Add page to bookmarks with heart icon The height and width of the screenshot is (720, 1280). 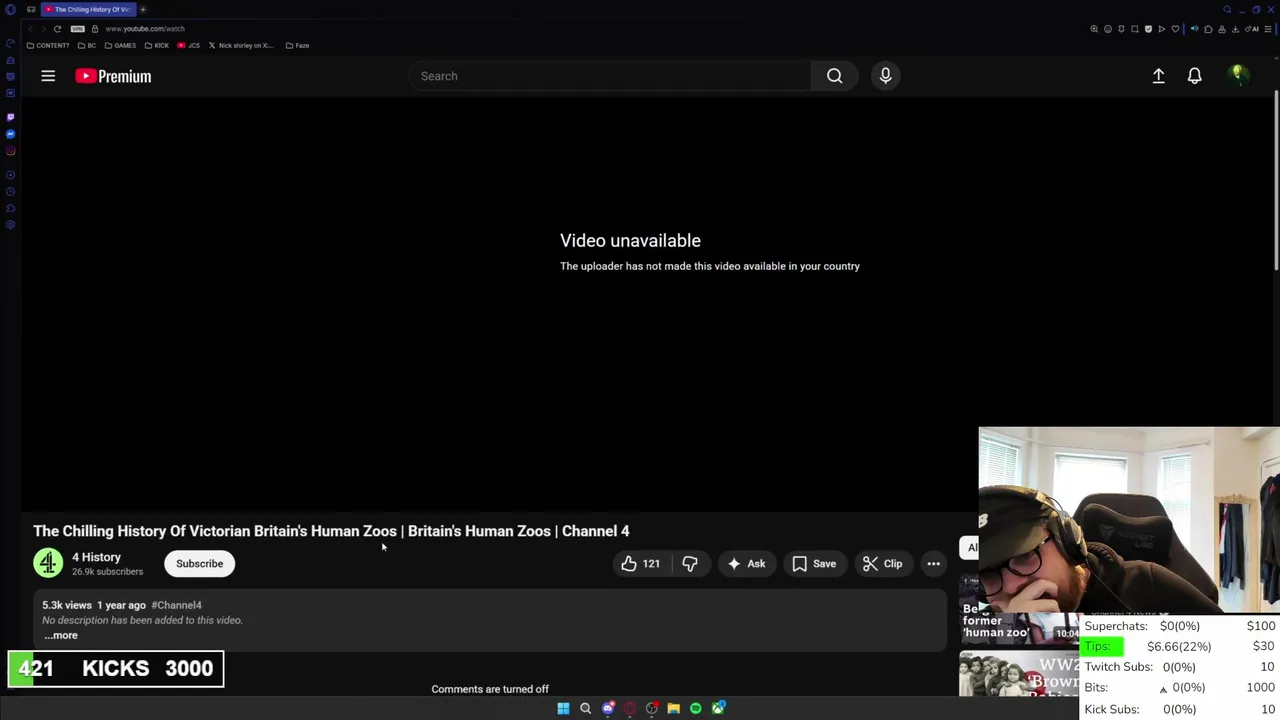tap(1175, 29)
